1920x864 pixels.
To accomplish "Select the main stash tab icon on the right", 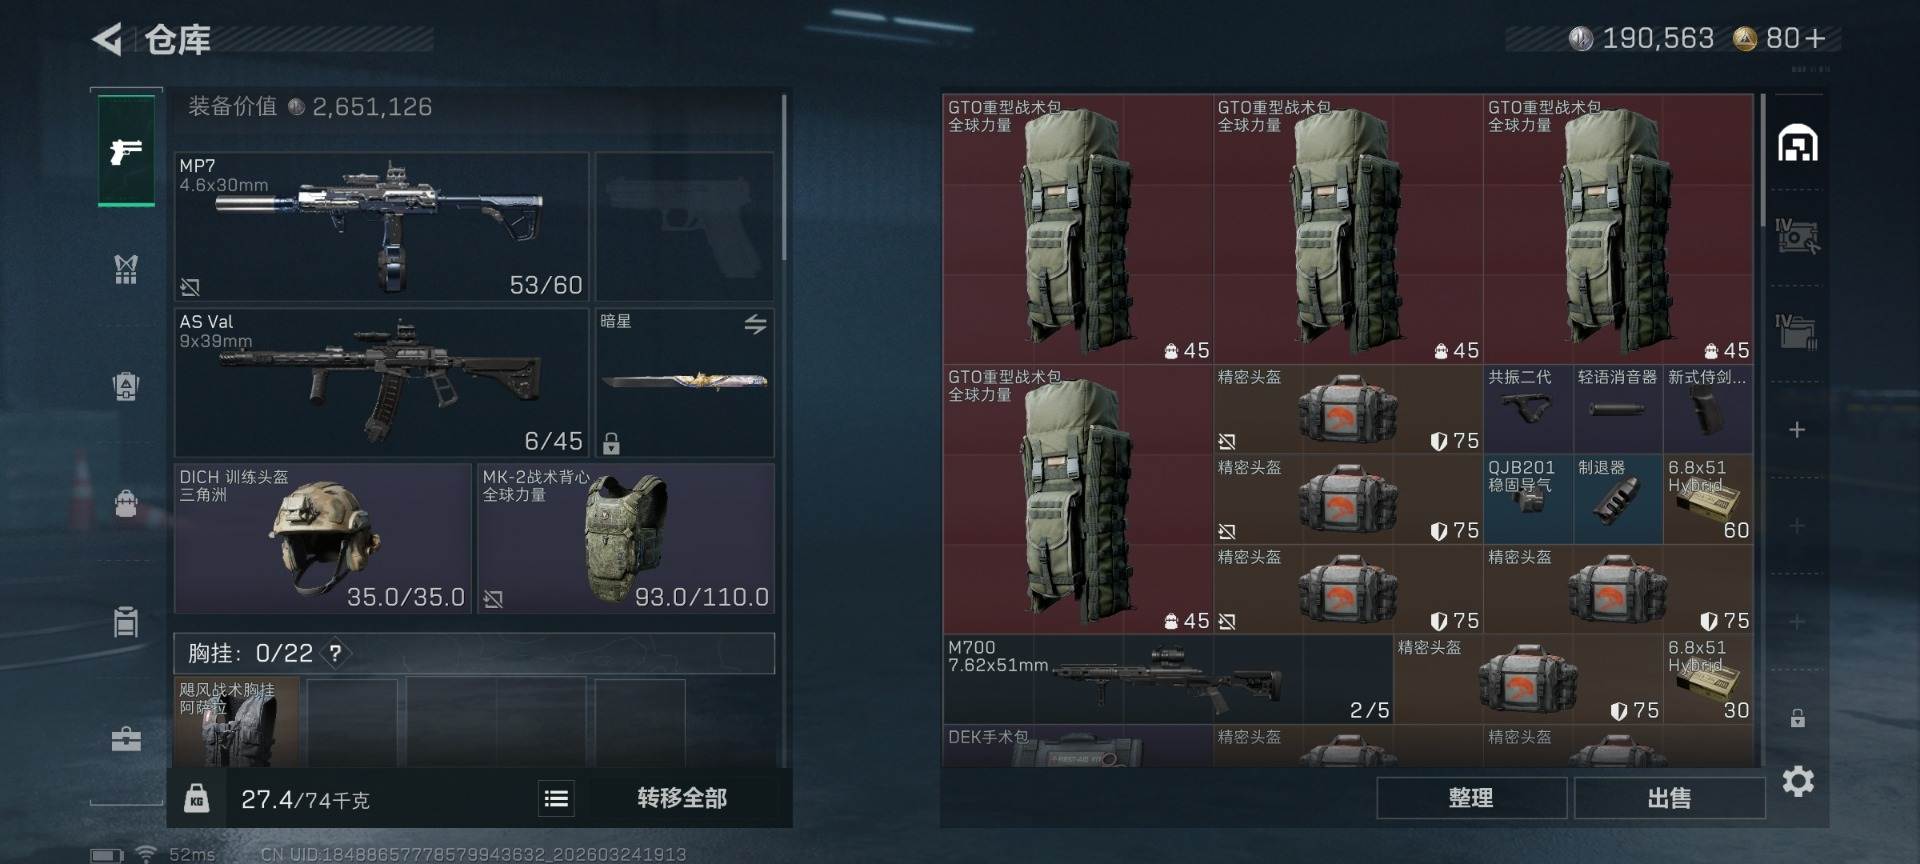I will tap(1797, 143).
